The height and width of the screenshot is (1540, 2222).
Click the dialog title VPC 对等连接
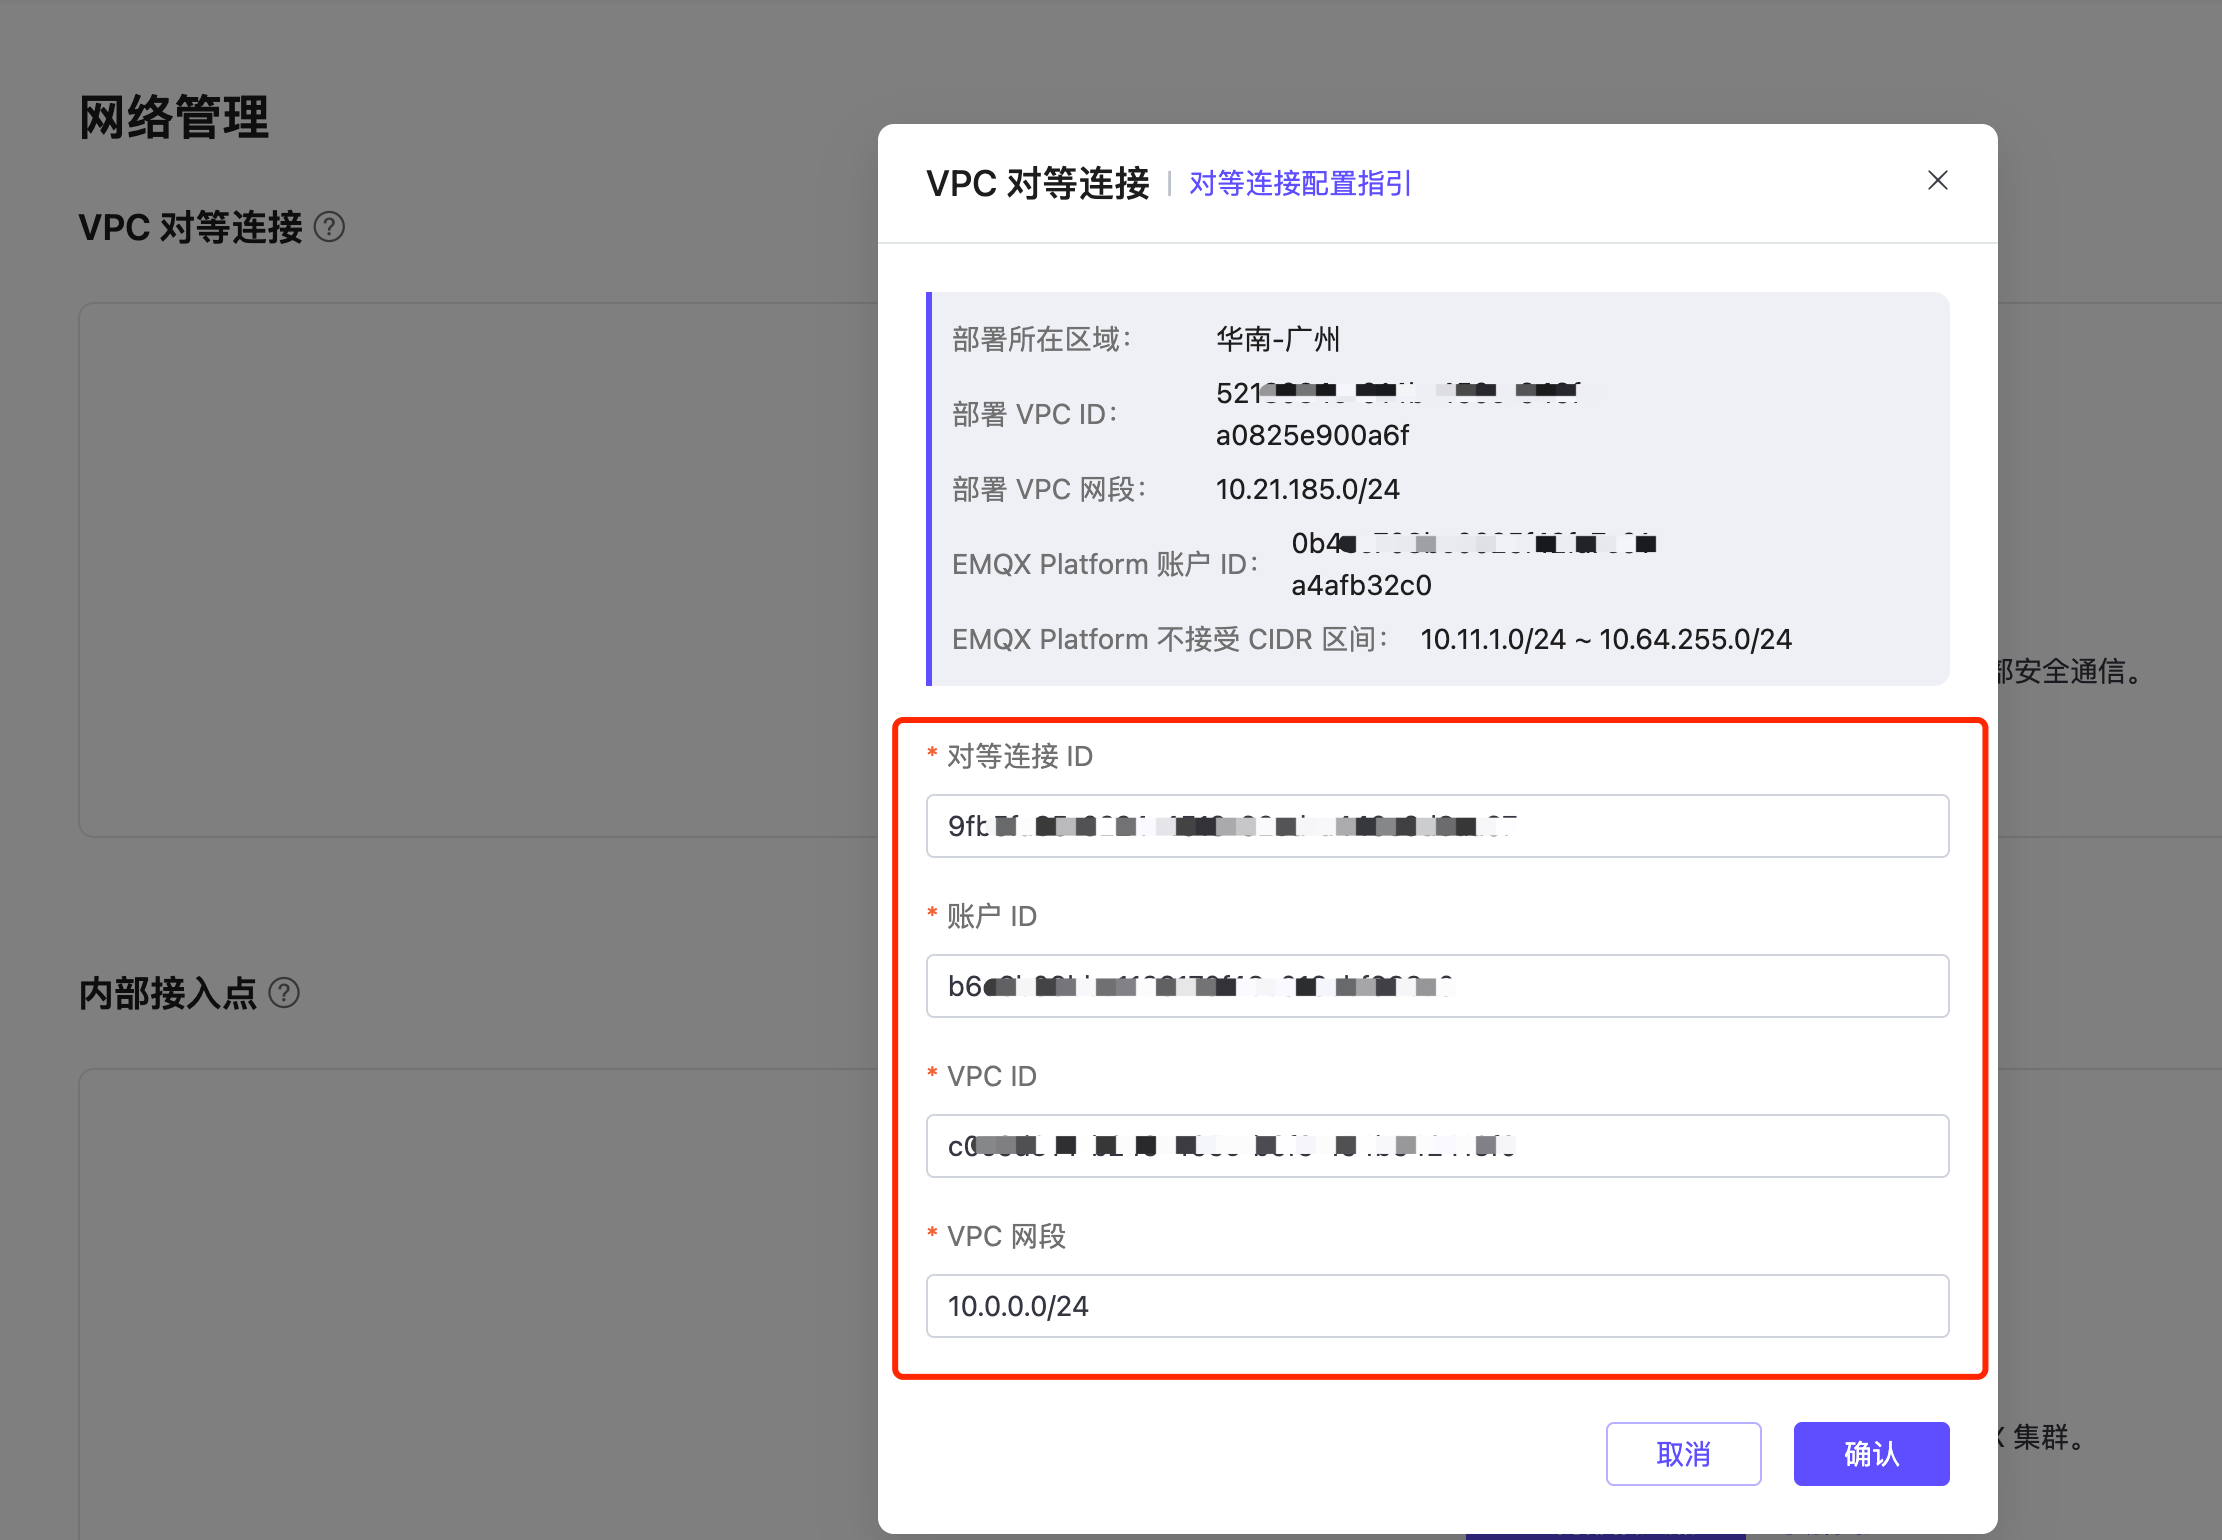click(x=1038, y=183)
